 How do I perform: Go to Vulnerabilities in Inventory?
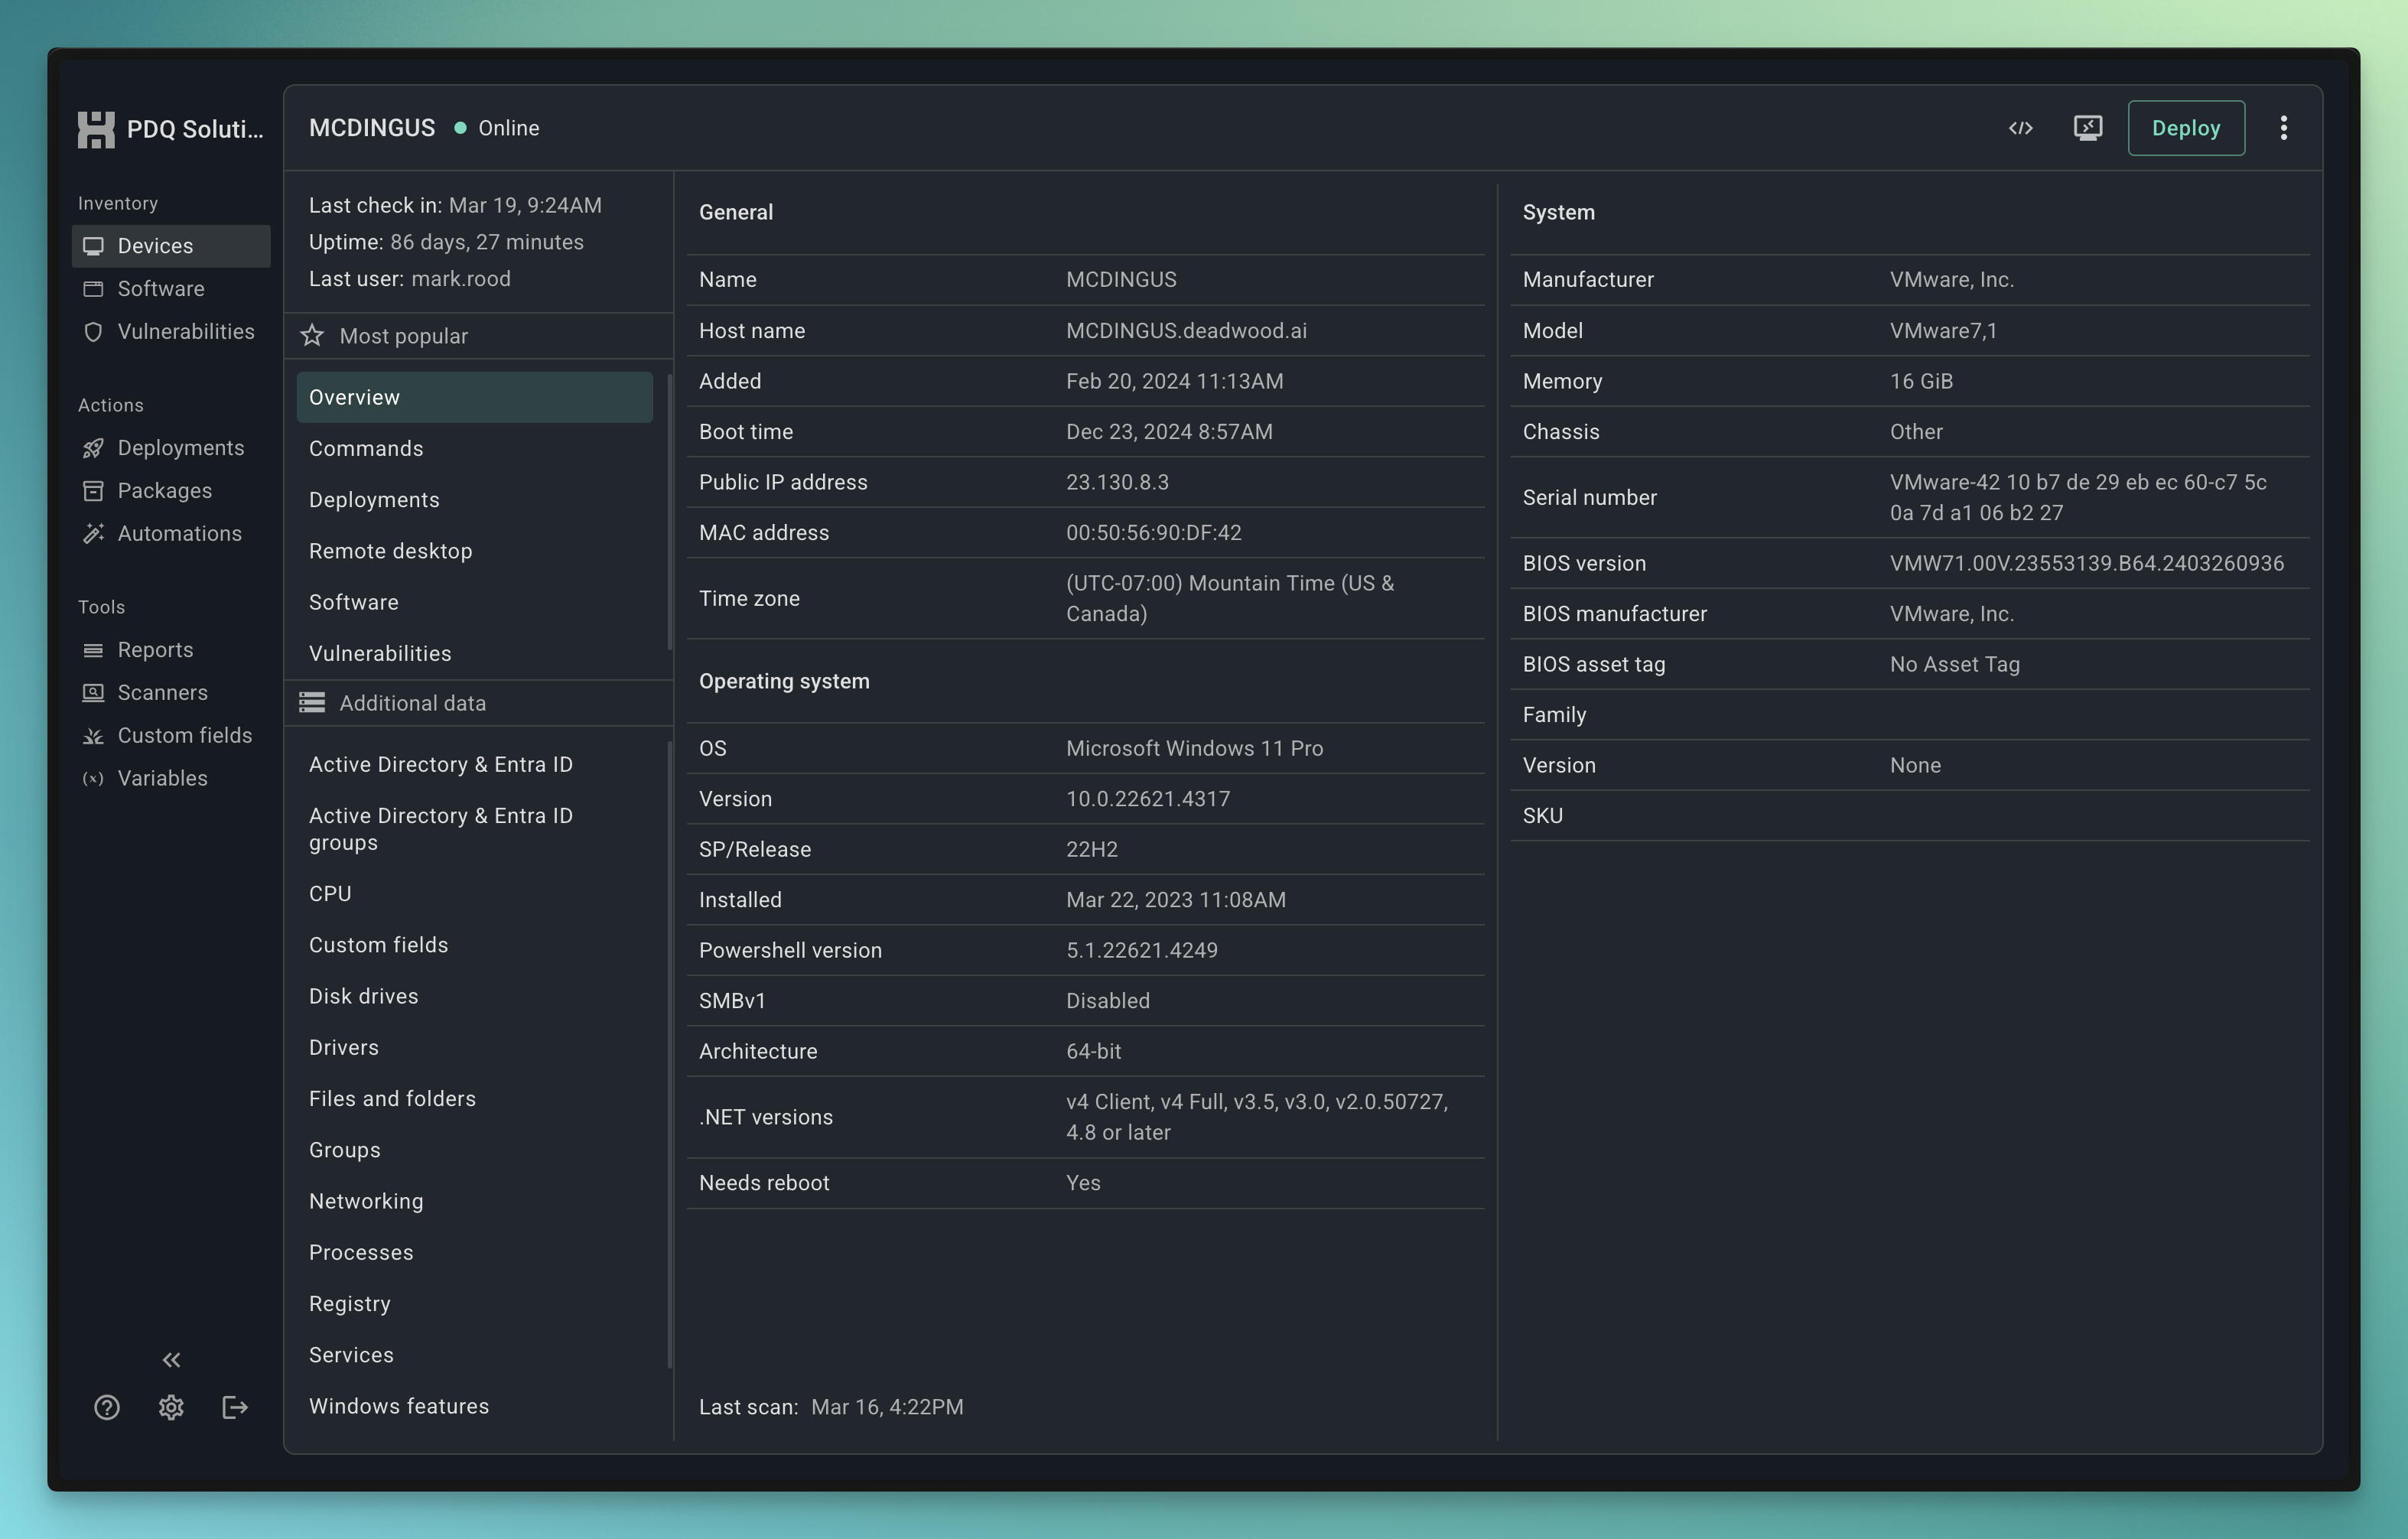171,332
